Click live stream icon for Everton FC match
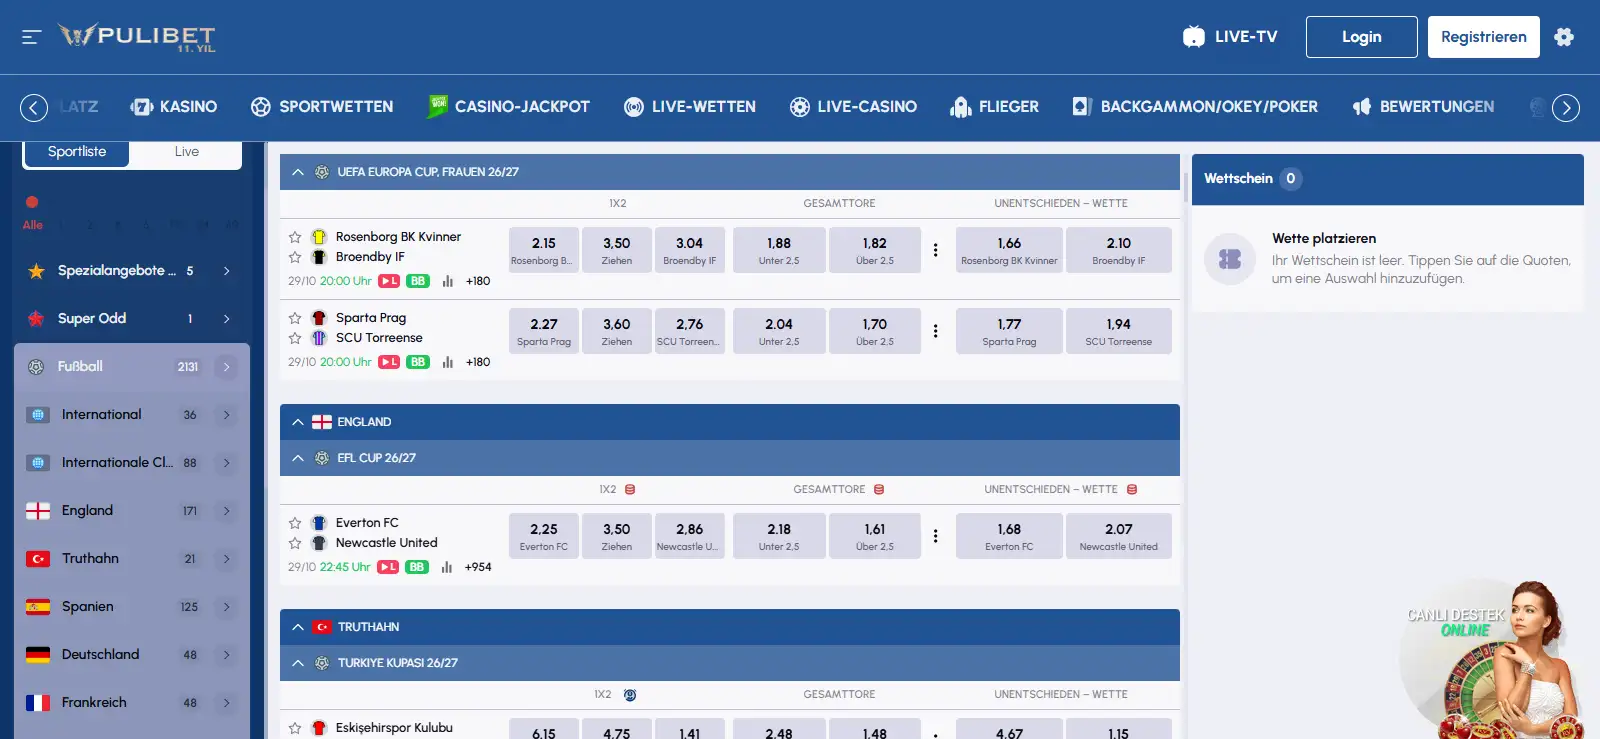 click(x=388, y=567)
